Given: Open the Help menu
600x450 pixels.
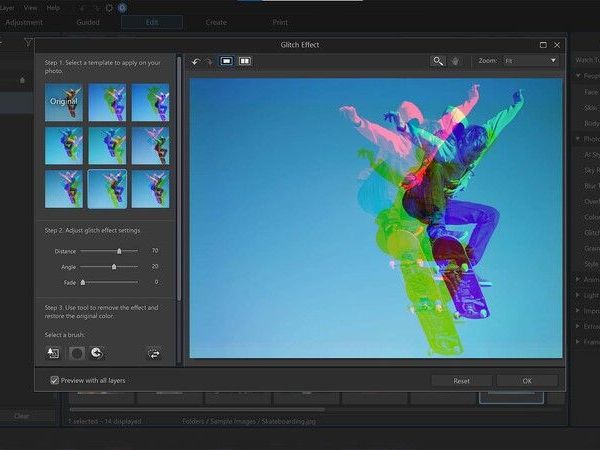Looking at the screenshot, I should click(53, 8).
